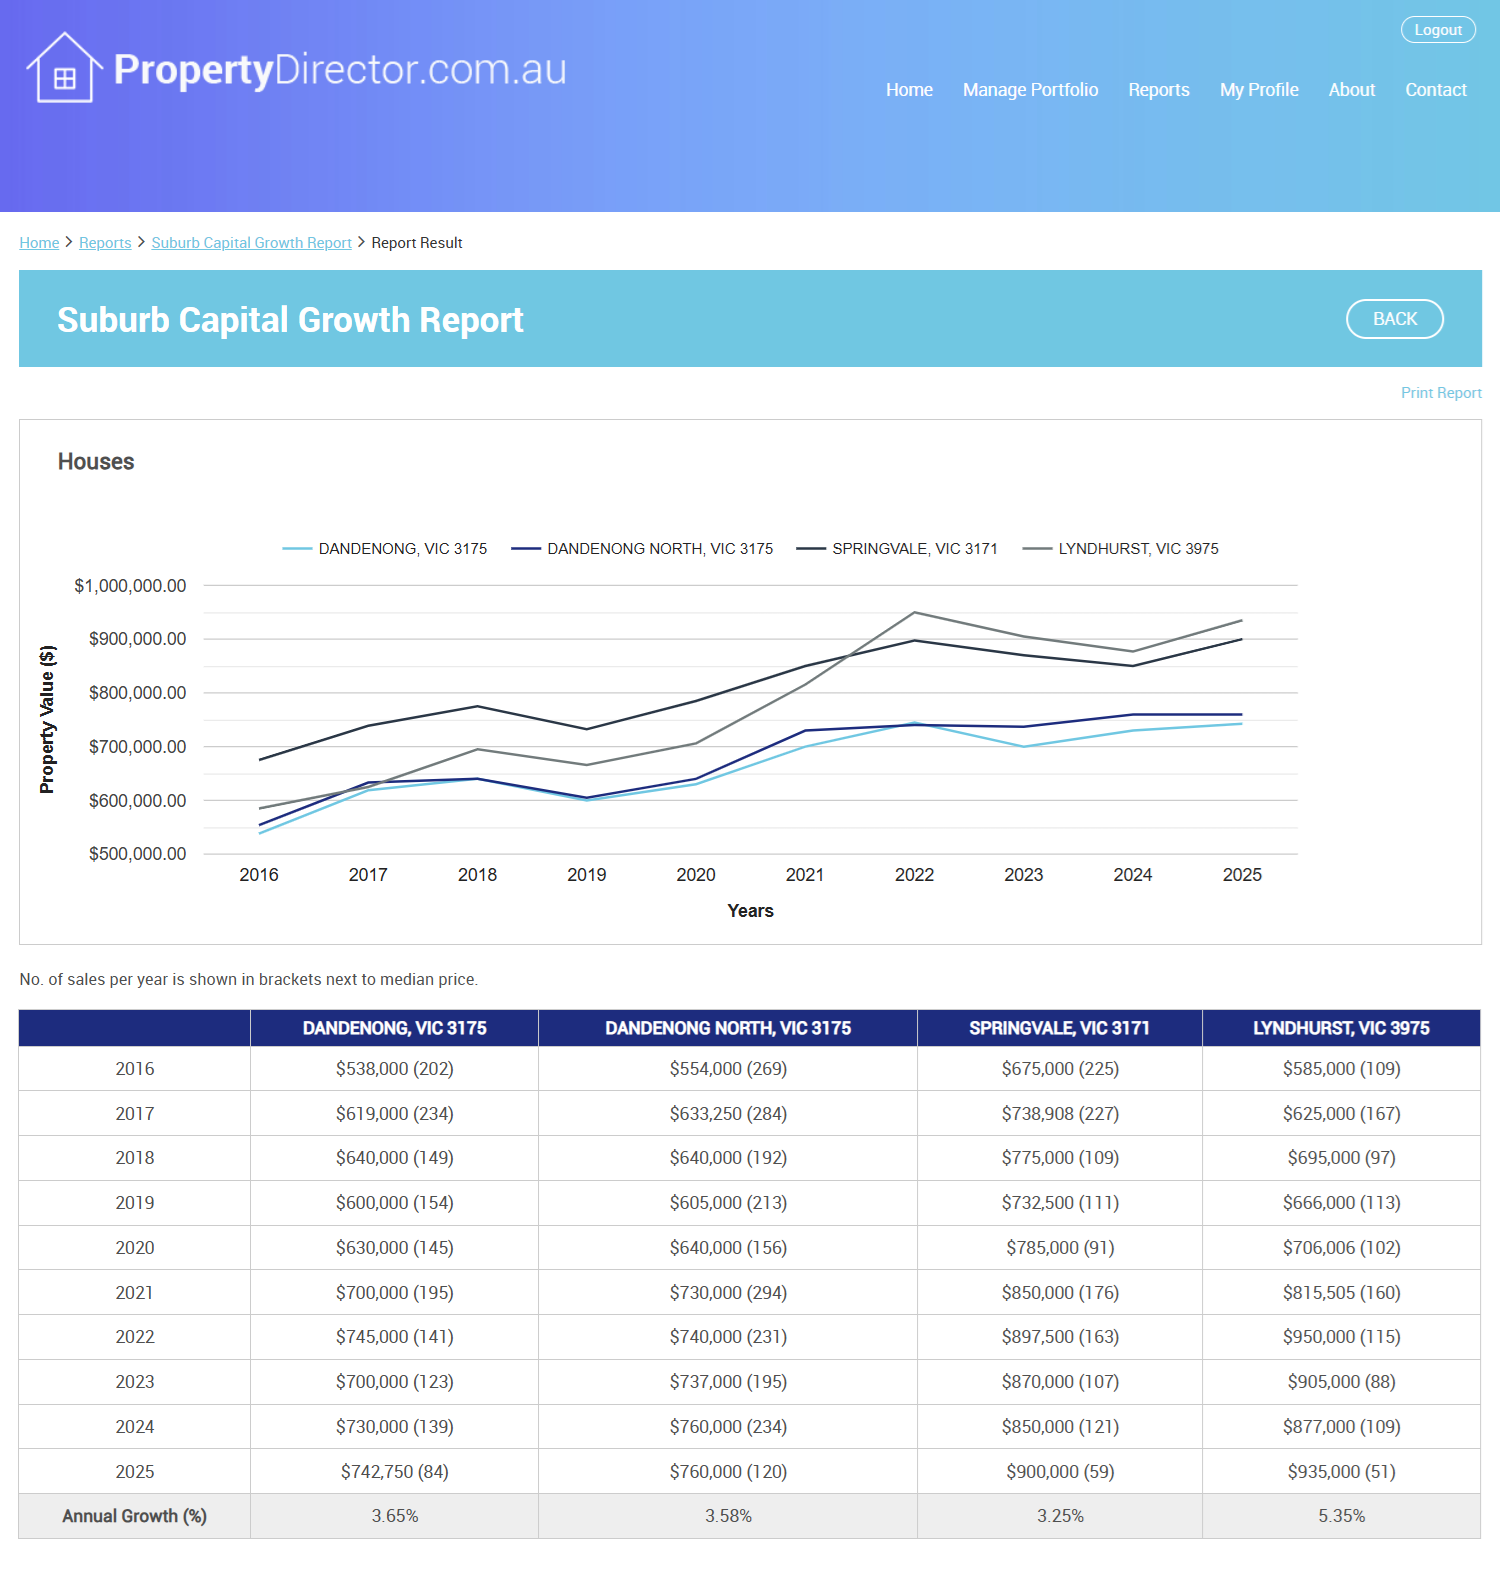Click the BACK button in report header
Image resolution: width=1500 pixels, height=1571 pixels.
point(1394,319)
